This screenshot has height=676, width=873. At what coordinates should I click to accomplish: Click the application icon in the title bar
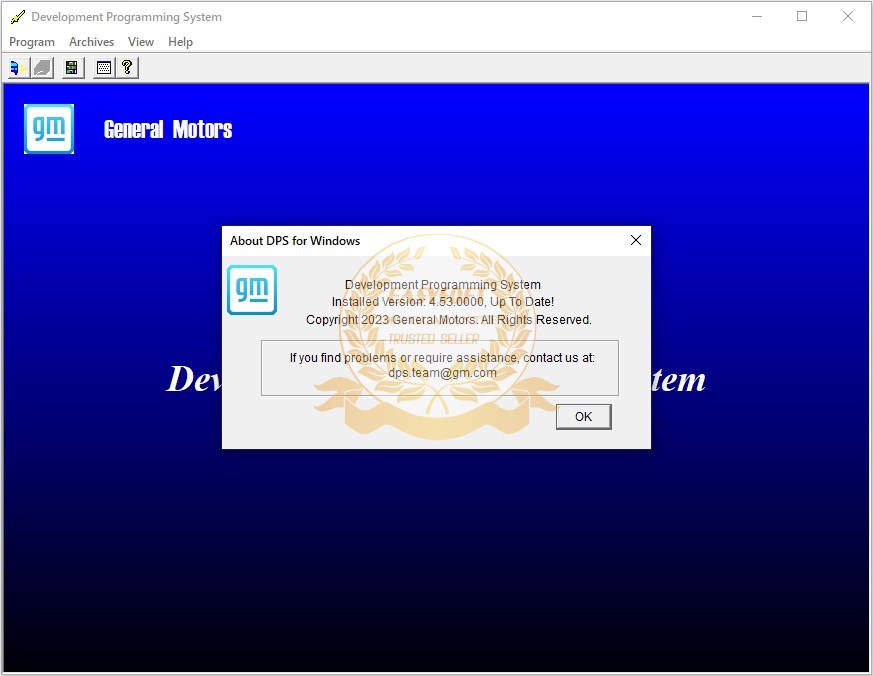[x=17, y=17]
